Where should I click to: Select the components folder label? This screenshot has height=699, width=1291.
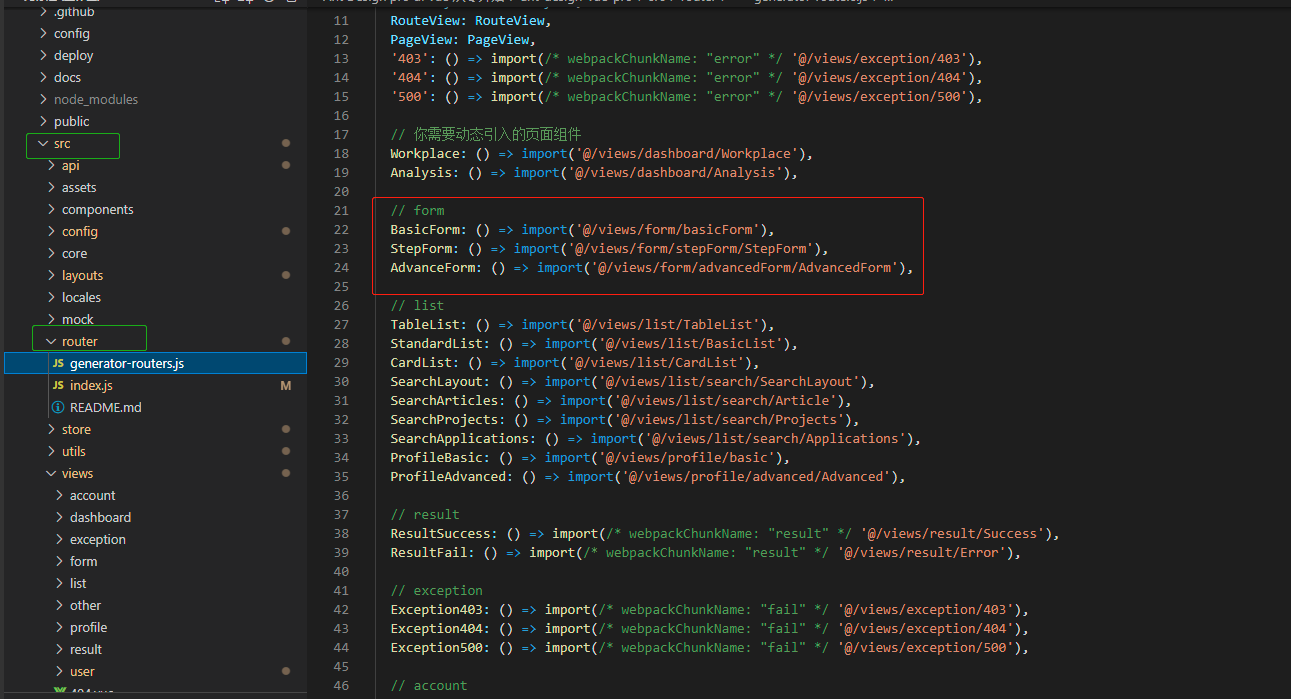tap(98, 209)
